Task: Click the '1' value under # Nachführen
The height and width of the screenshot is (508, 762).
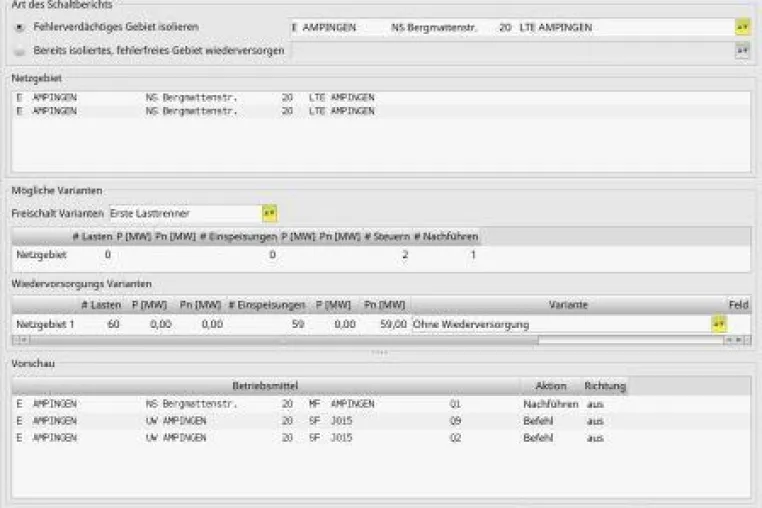Action: click(x=473, y=255)
